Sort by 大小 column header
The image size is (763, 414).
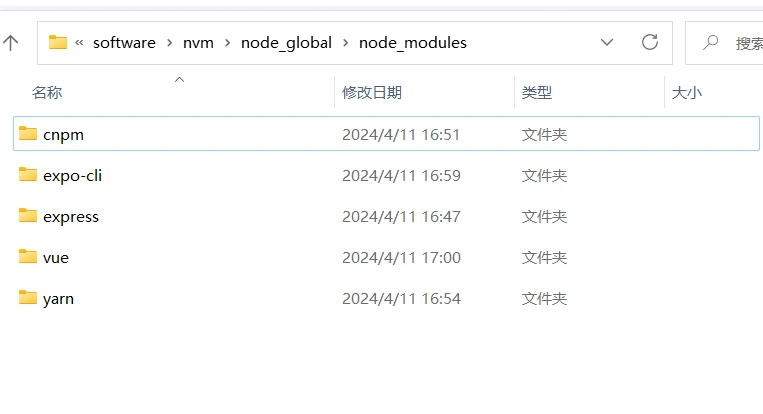click(687, 92)
